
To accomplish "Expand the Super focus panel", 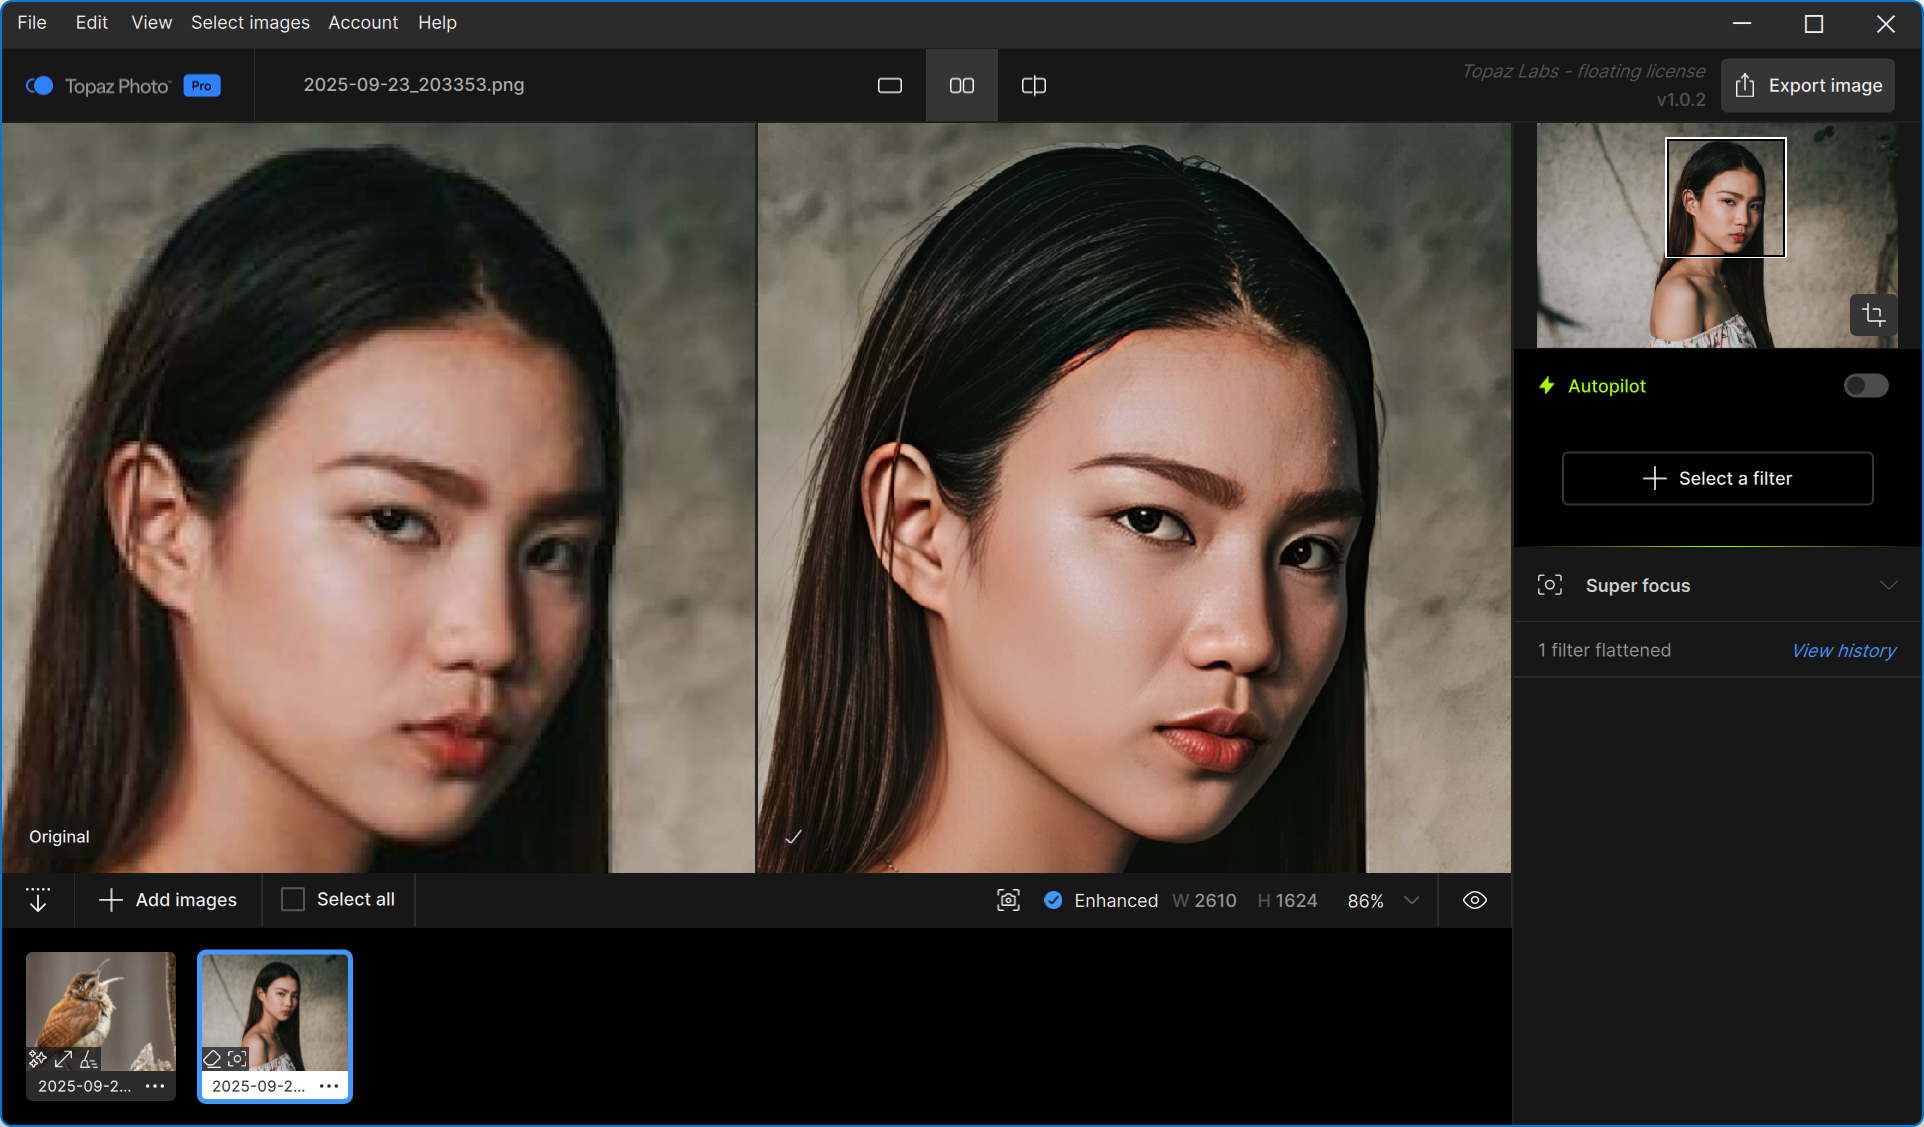I will 1888,585.
